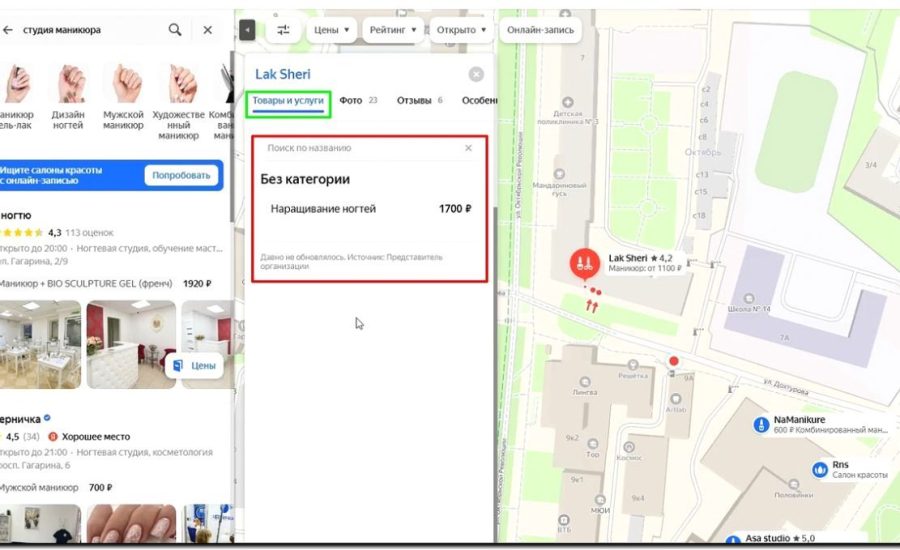Click the red Lak Sheri map pin
This screenshot has width=900, height=550.
tap(584, 265)
